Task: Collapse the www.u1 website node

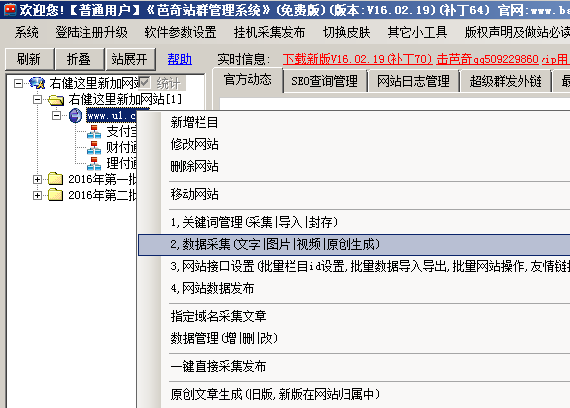Action: 56,116
